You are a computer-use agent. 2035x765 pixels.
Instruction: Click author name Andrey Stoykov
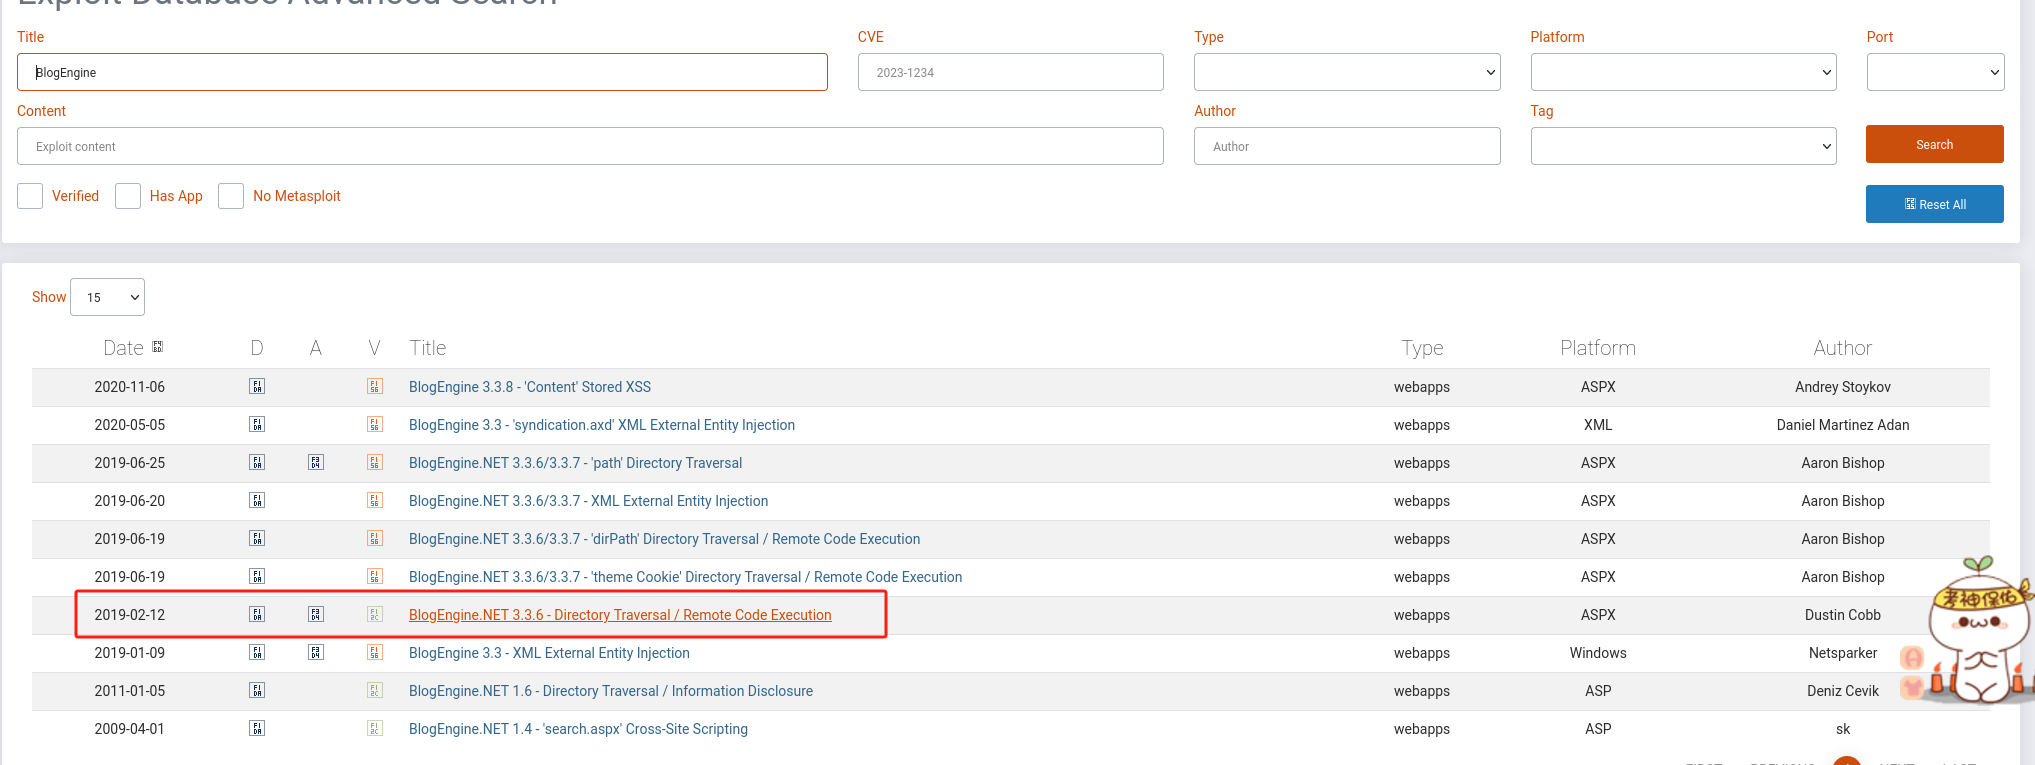click(1843, 387)
